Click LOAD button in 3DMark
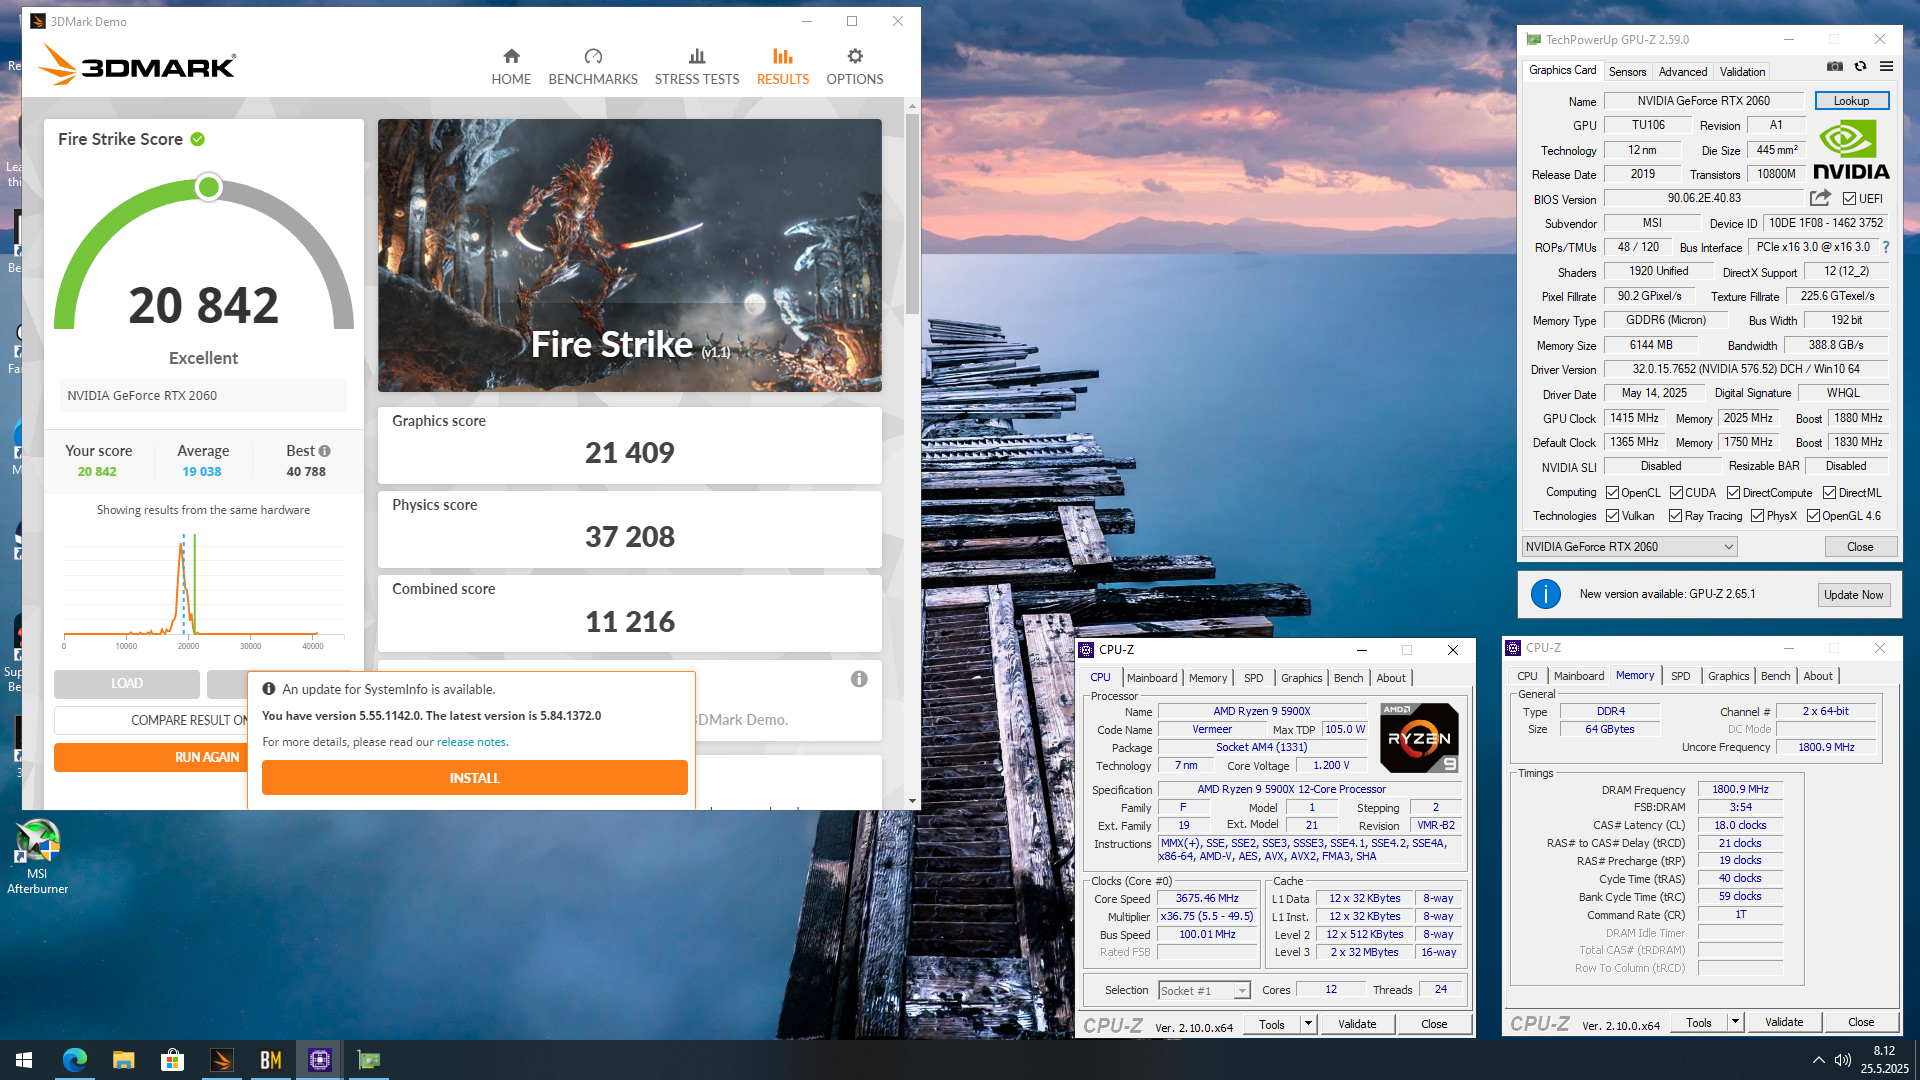1920x1080 pixels. 127,683
